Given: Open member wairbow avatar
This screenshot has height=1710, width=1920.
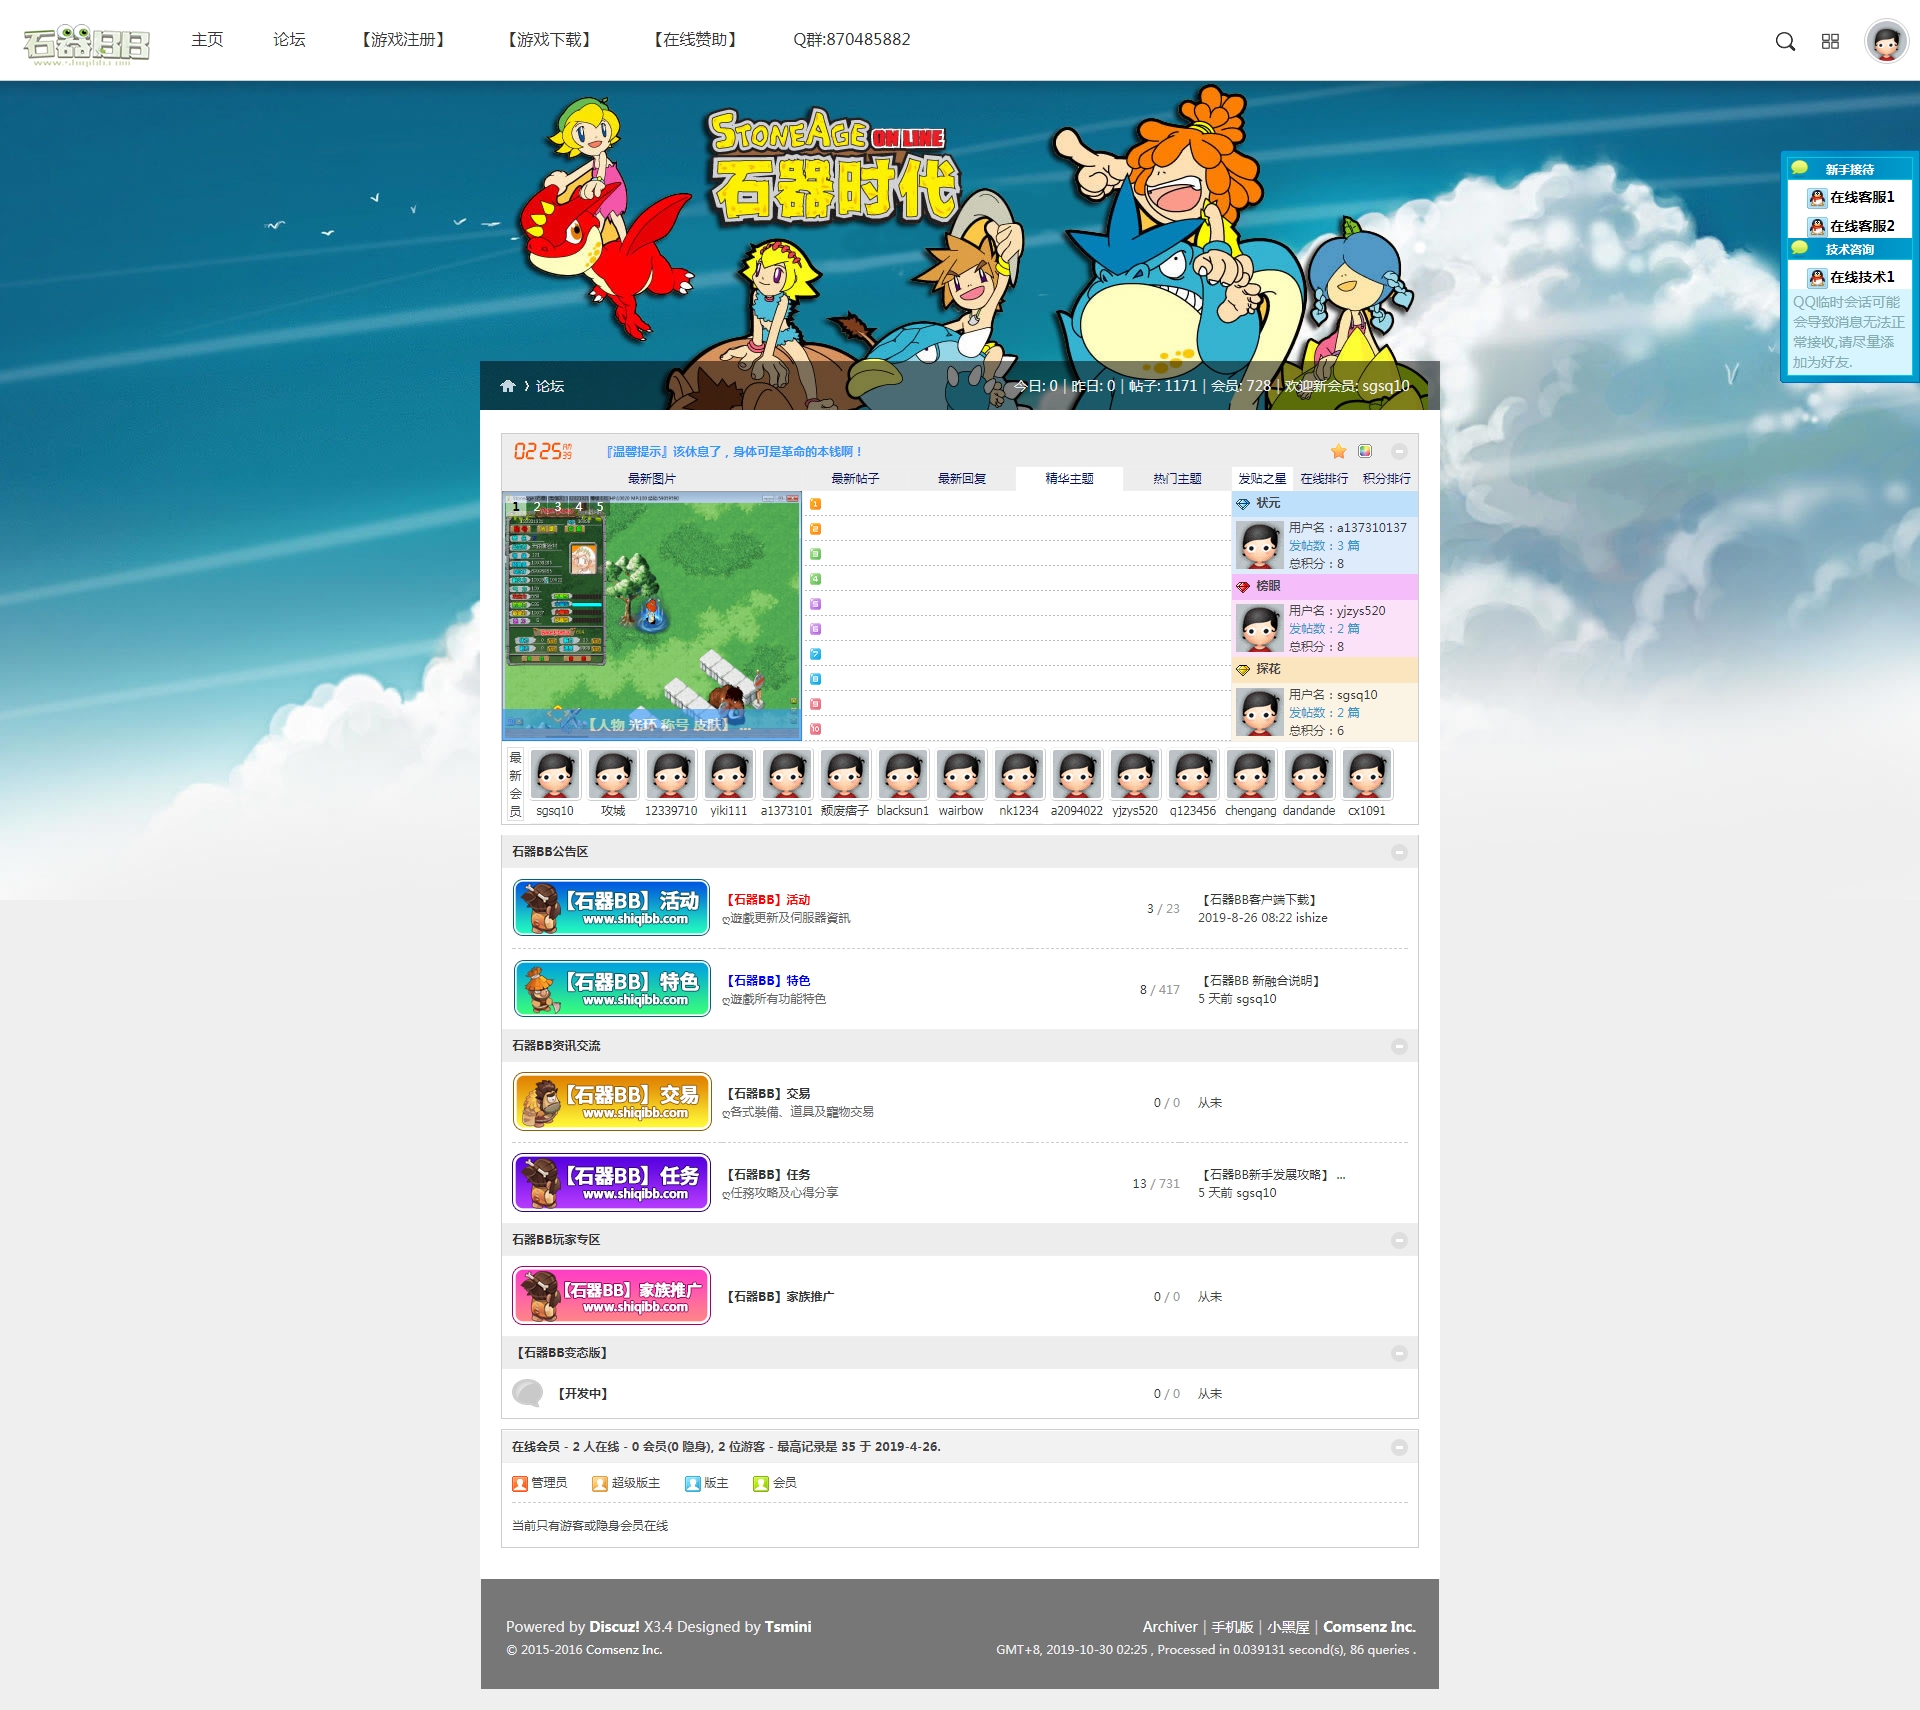Looking at the screenshot, I should [961, 774].
